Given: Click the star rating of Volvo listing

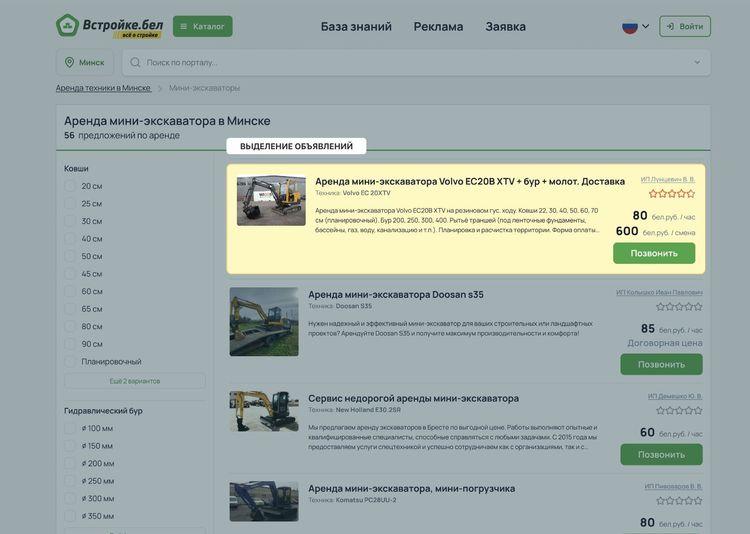Looking at the screenshot, I should [x=672, y=194].
